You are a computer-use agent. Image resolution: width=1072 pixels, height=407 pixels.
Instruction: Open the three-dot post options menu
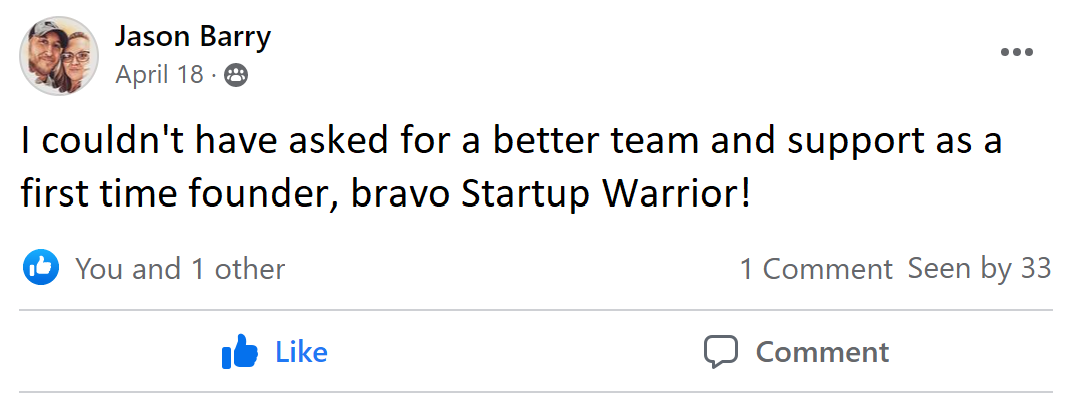(x=1016, y=52)
